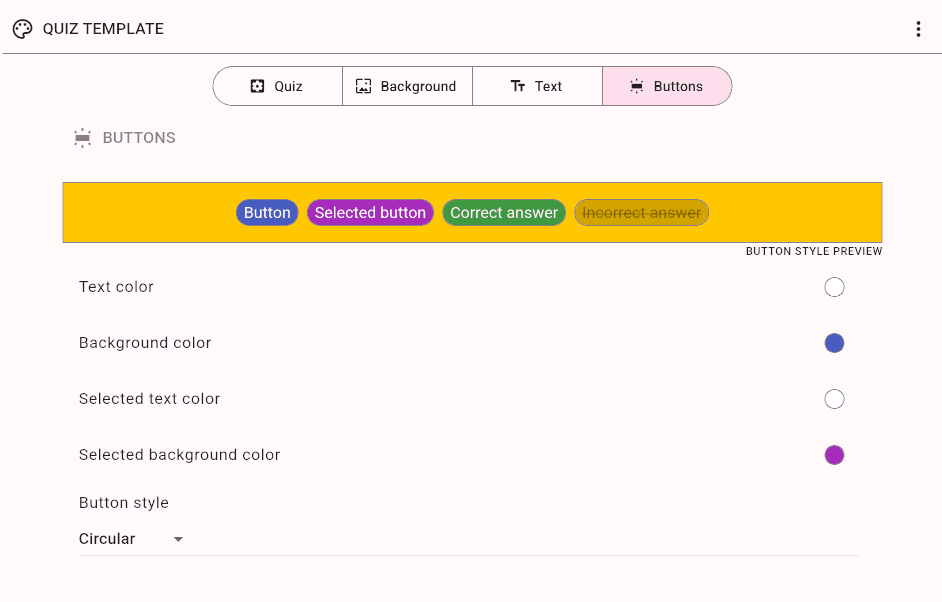Select the Buttons tab icon
Viewport: 942px width, 602px height.
point(636,86)
